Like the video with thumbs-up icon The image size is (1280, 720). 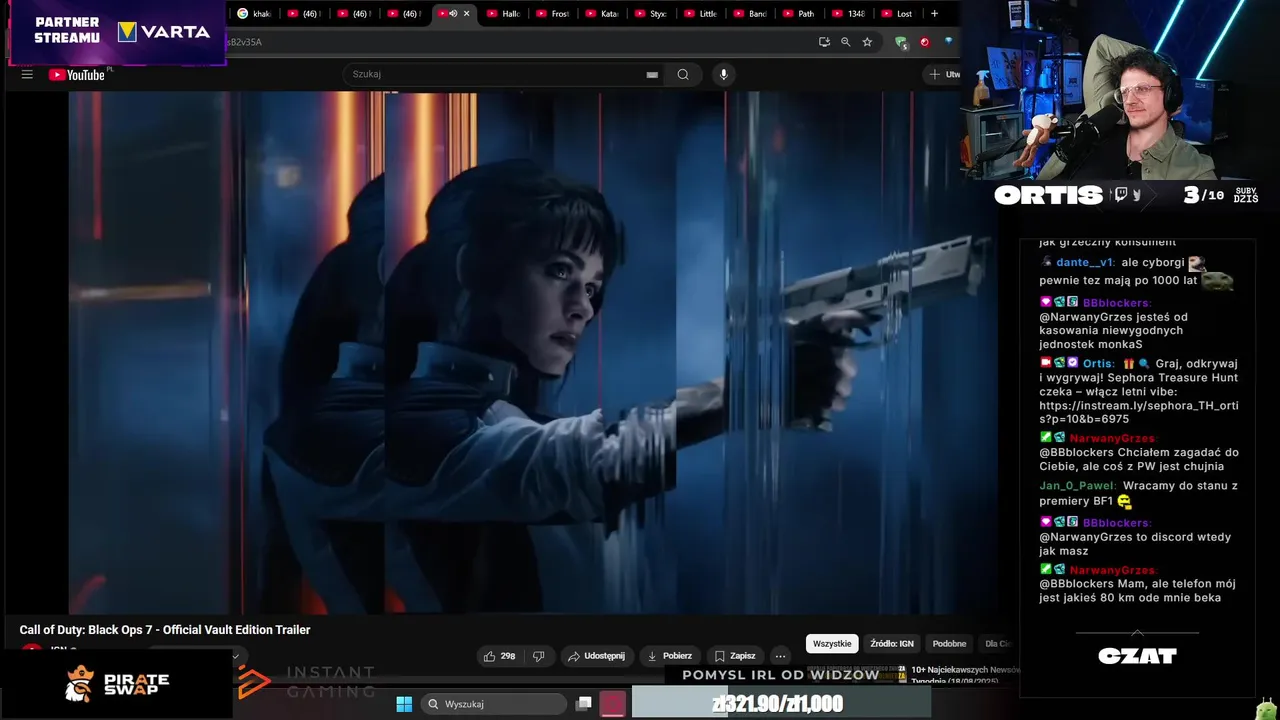[x=499, y=656]
